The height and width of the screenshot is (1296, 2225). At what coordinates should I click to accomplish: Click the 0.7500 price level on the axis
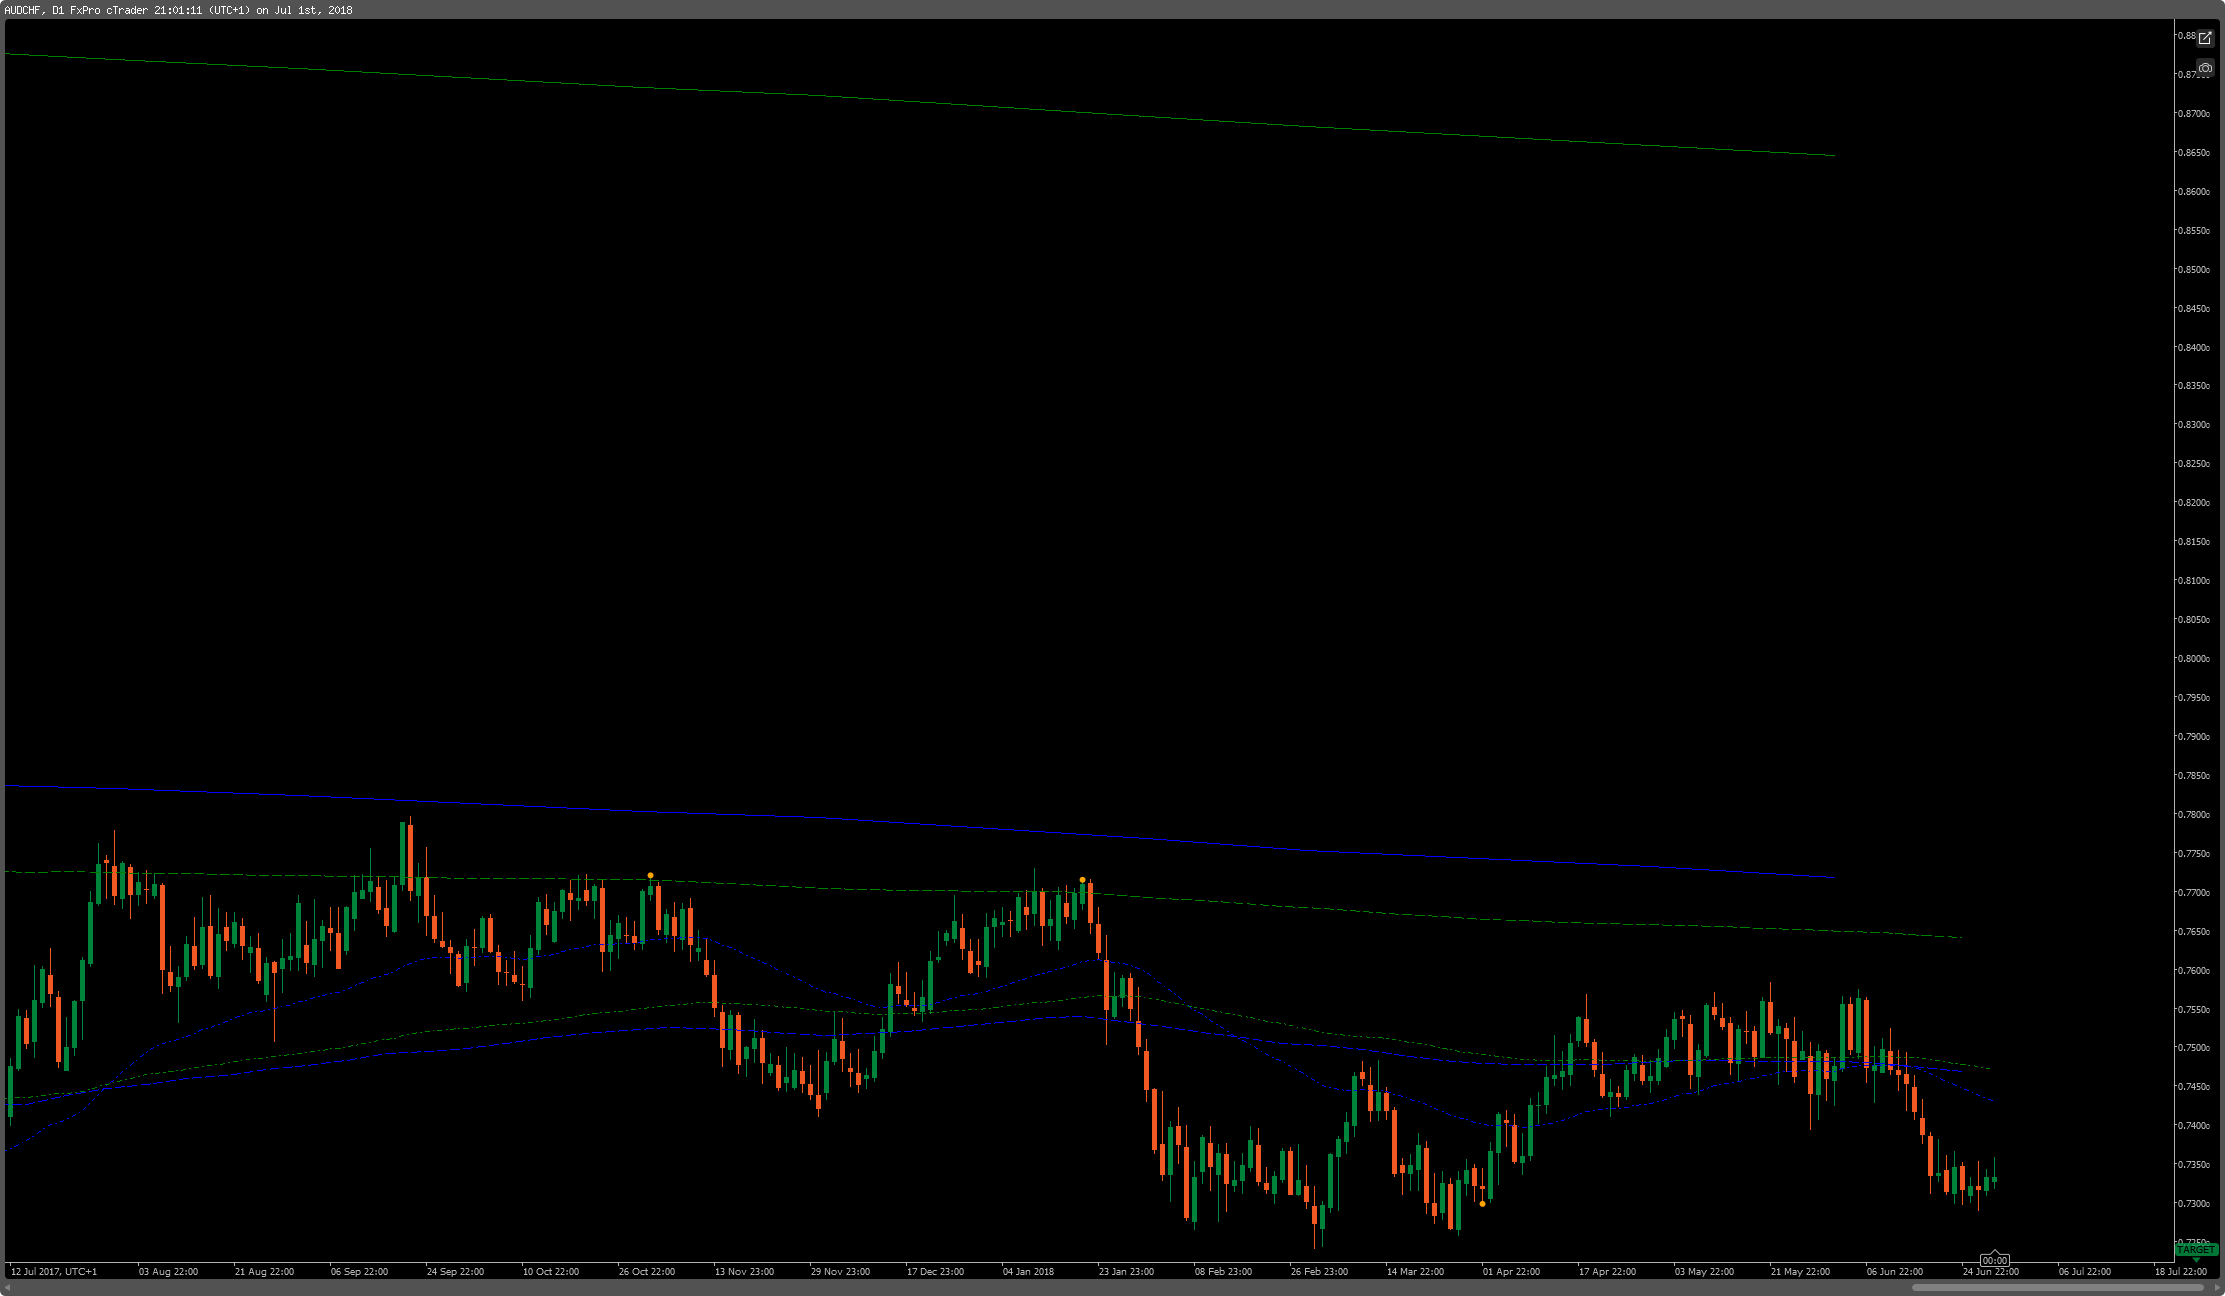click(2192, 1048)
